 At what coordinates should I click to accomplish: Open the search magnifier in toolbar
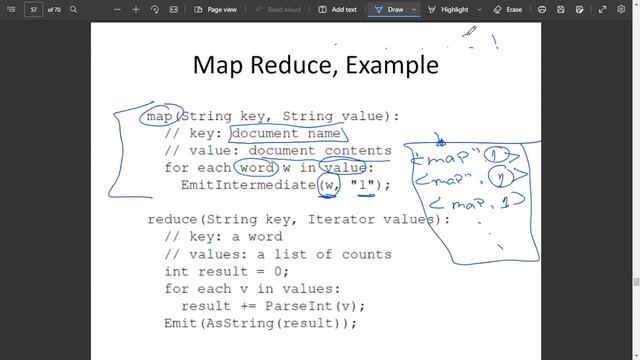click(x=73, y=9)
